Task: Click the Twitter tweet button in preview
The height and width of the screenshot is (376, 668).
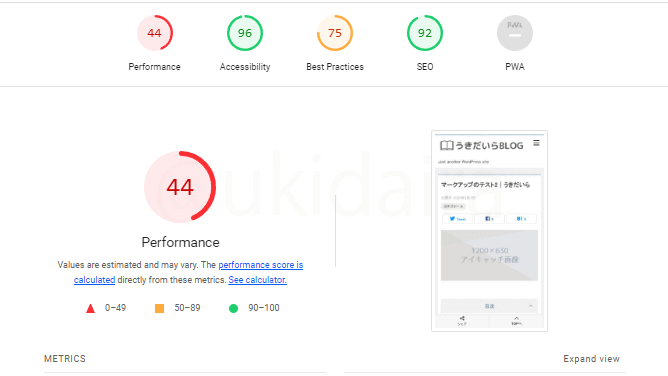Action: tap(458, 219)
